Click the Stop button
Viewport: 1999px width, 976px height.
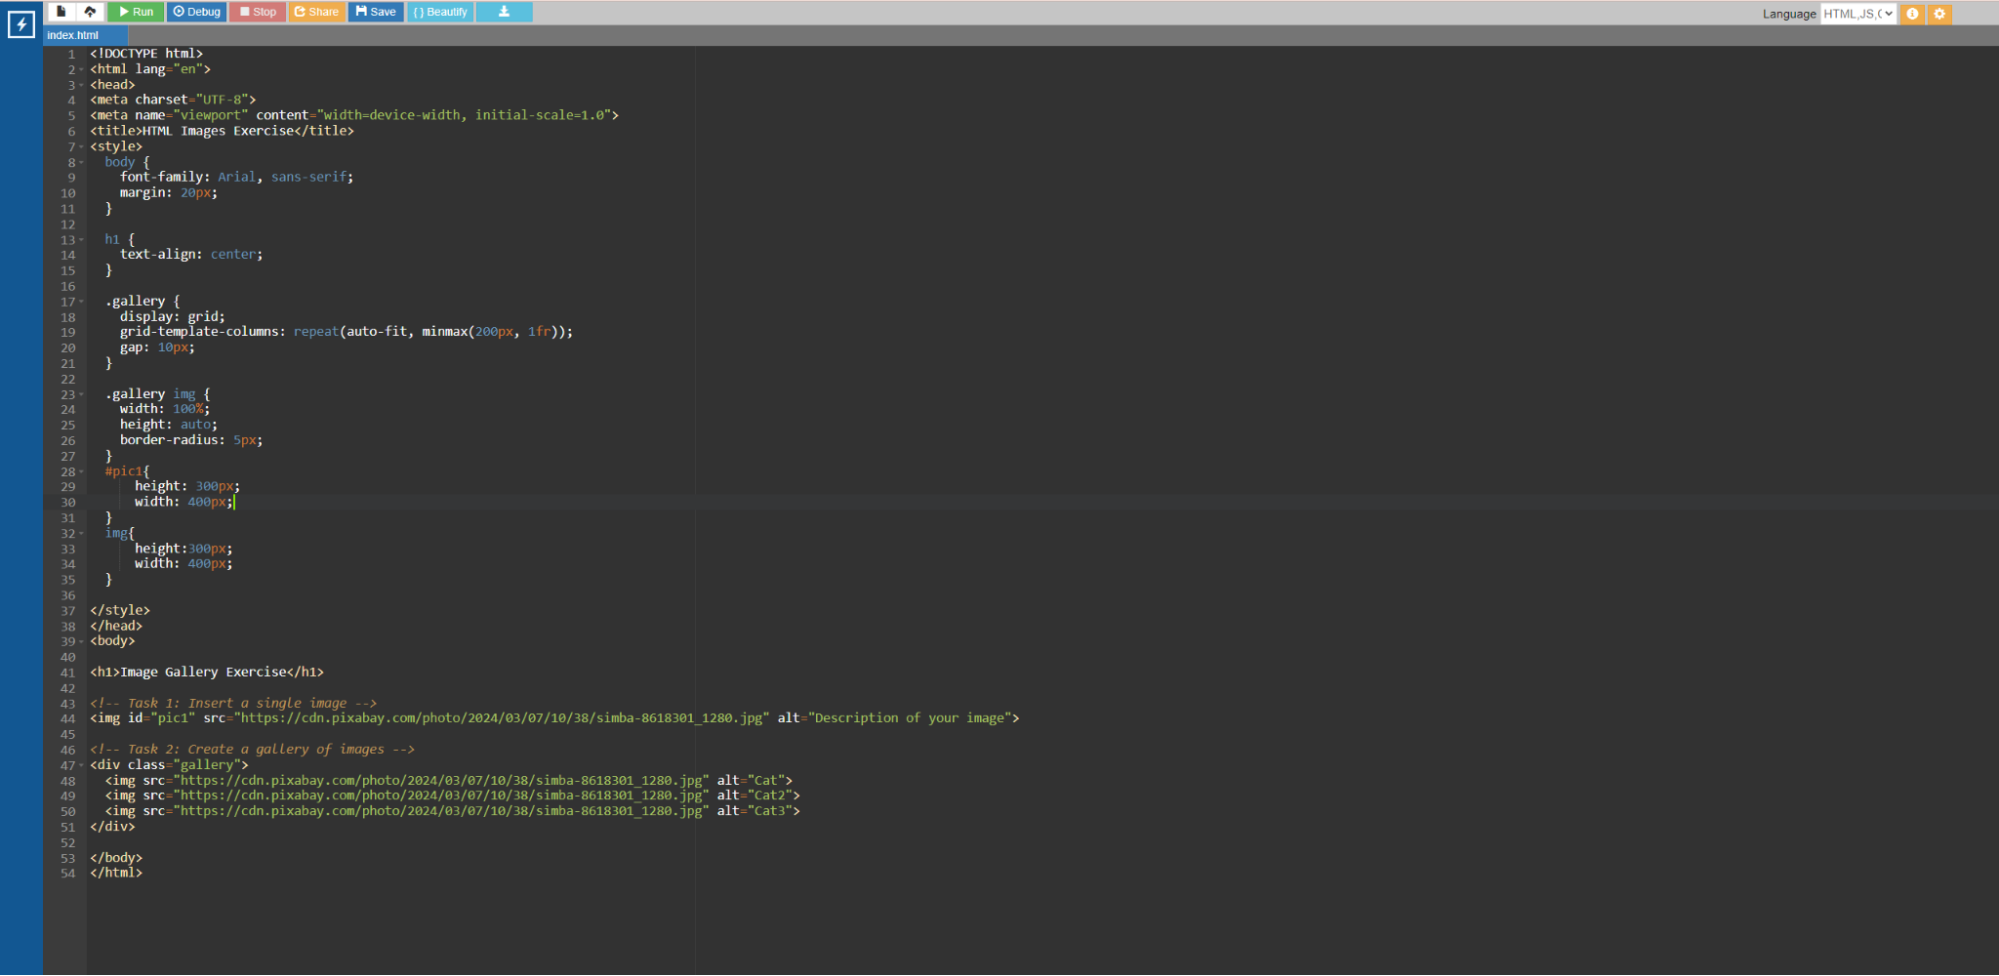point(257,12)
